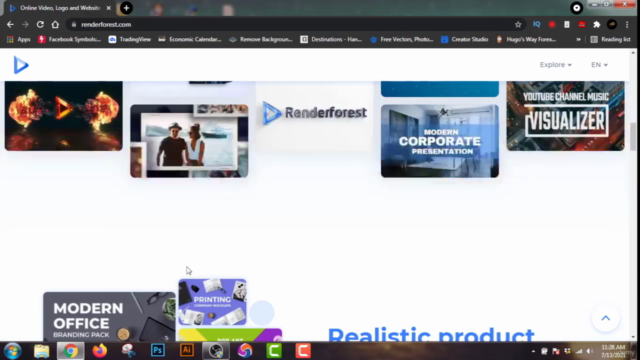Image resolution: width=640 pixels, height=360 pixels.
Task: Open Destinations - Han bookmark
Action: coord(331,39)
